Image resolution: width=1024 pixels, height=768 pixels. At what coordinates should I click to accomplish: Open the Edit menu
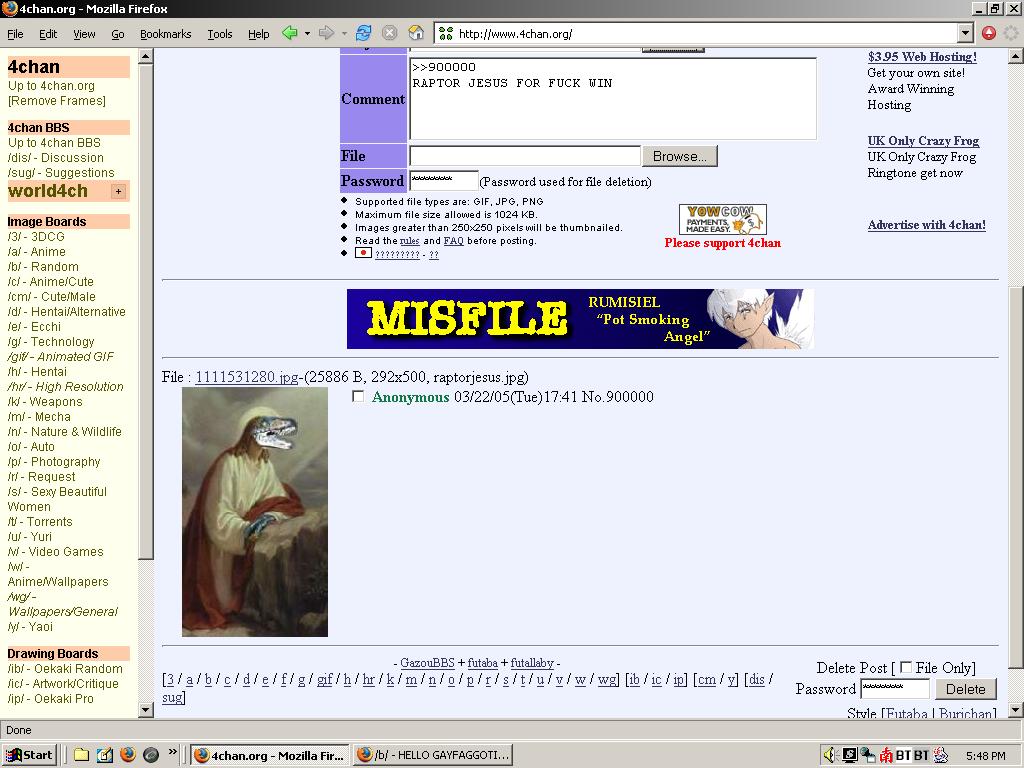48,34
